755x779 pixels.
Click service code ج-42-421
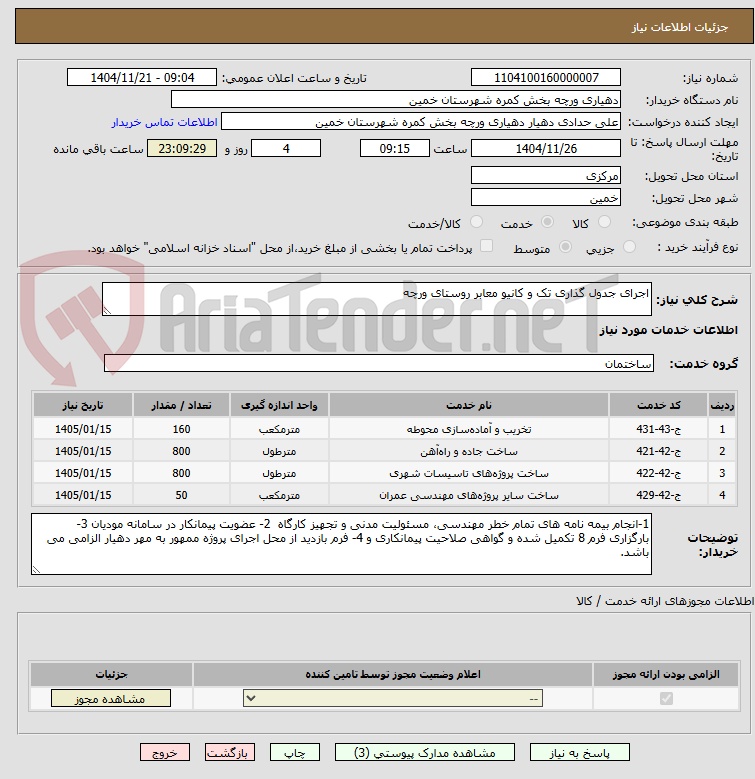(x=659, y=451)
